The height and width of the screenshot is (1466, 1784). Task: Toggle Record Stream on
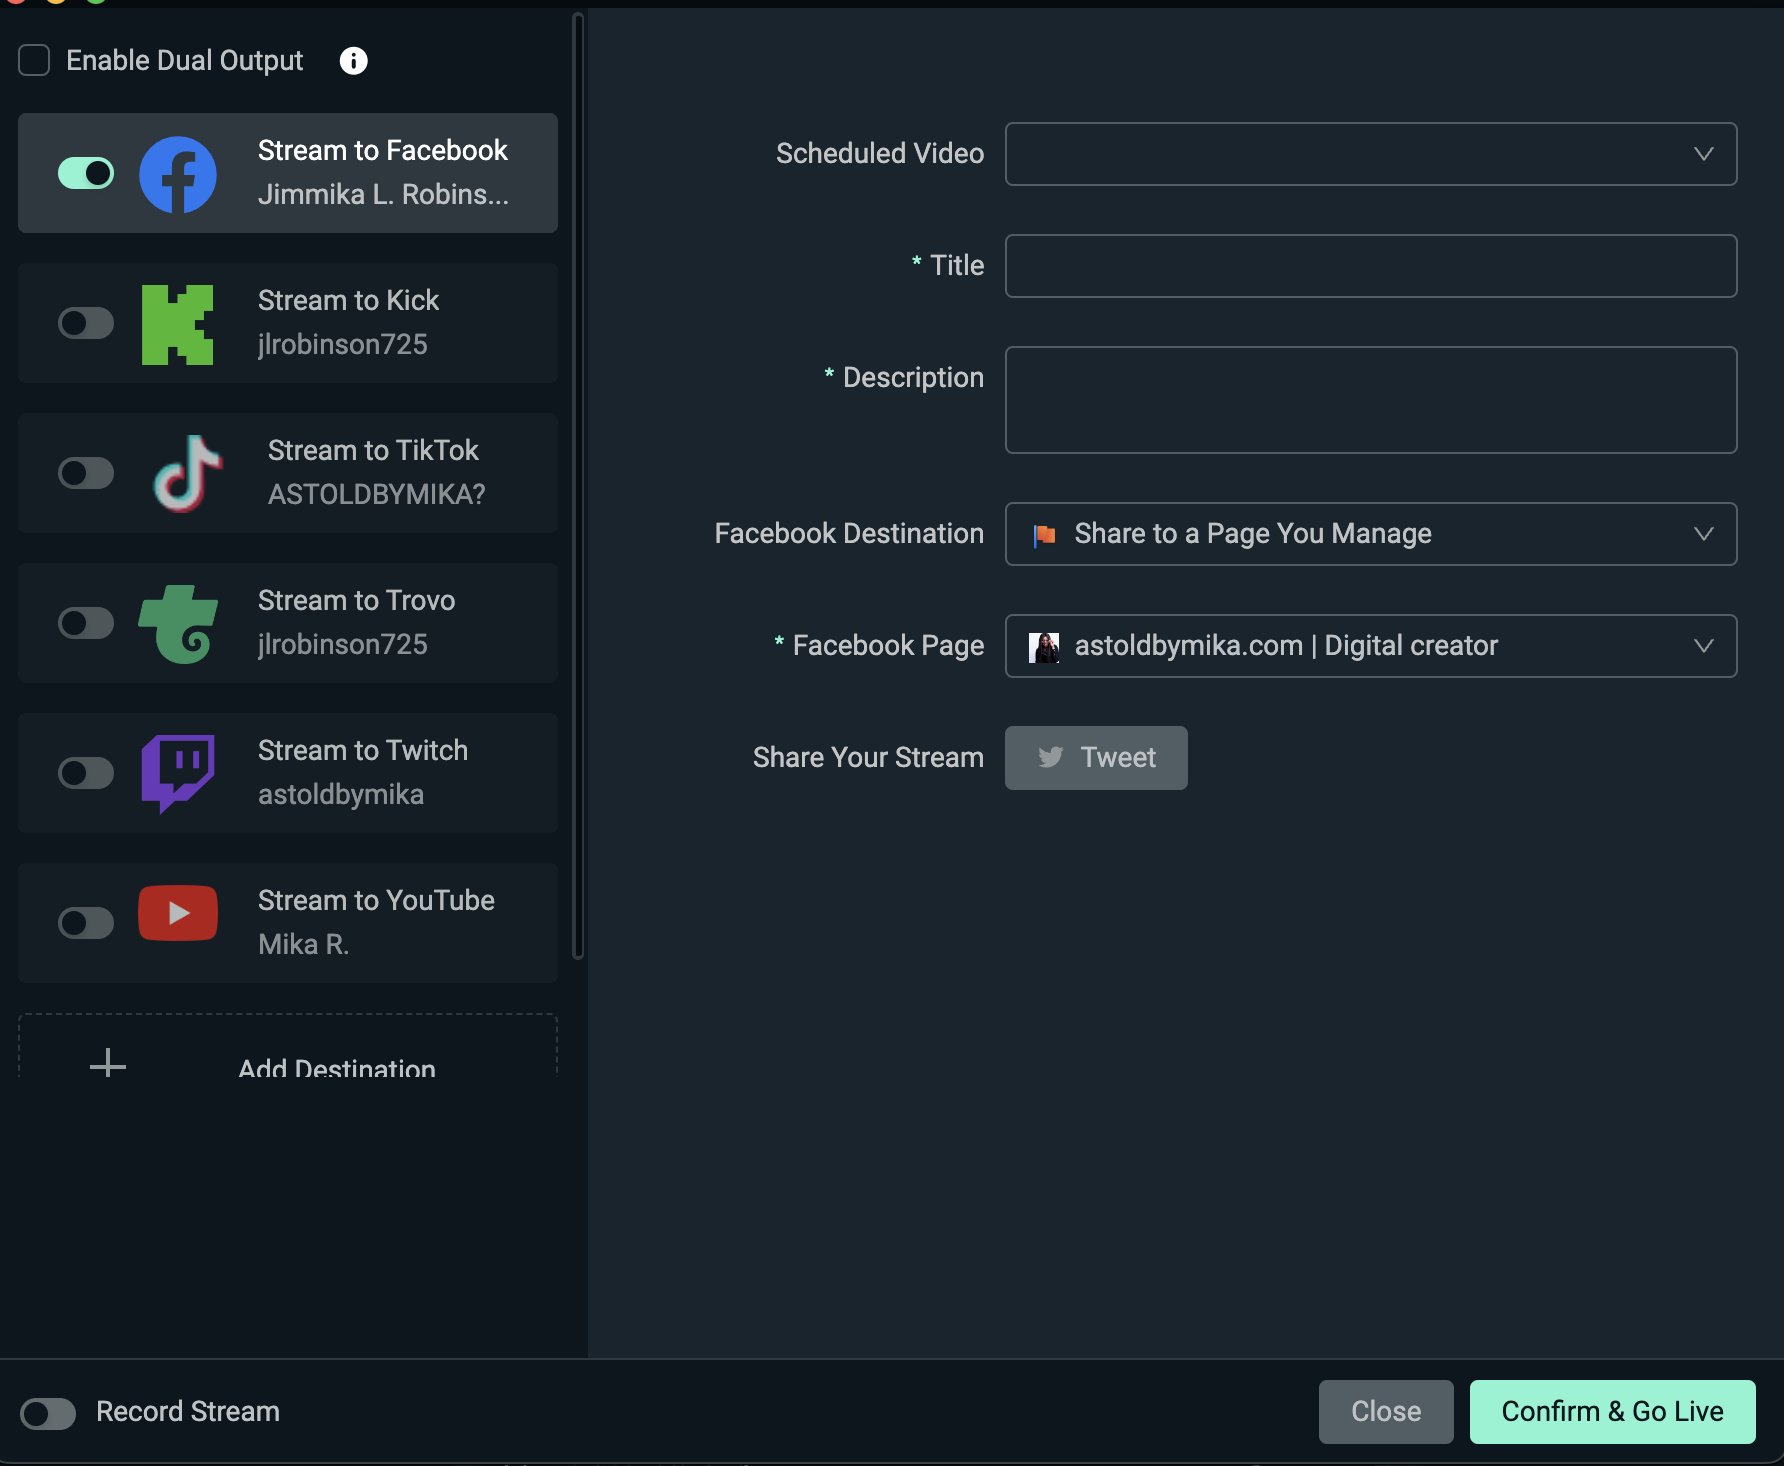coord(48,1413)
